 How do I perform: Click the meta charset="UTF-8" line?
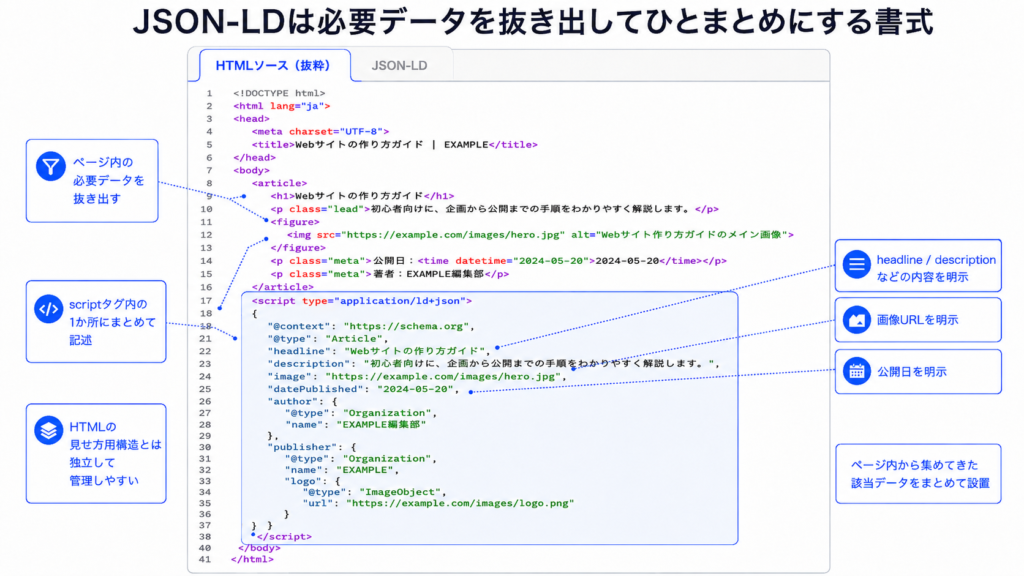point(320,131)
